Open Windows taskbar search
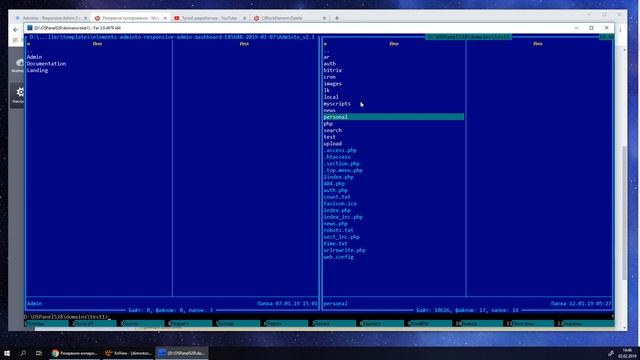640x360 pixels. pos(23,353)
